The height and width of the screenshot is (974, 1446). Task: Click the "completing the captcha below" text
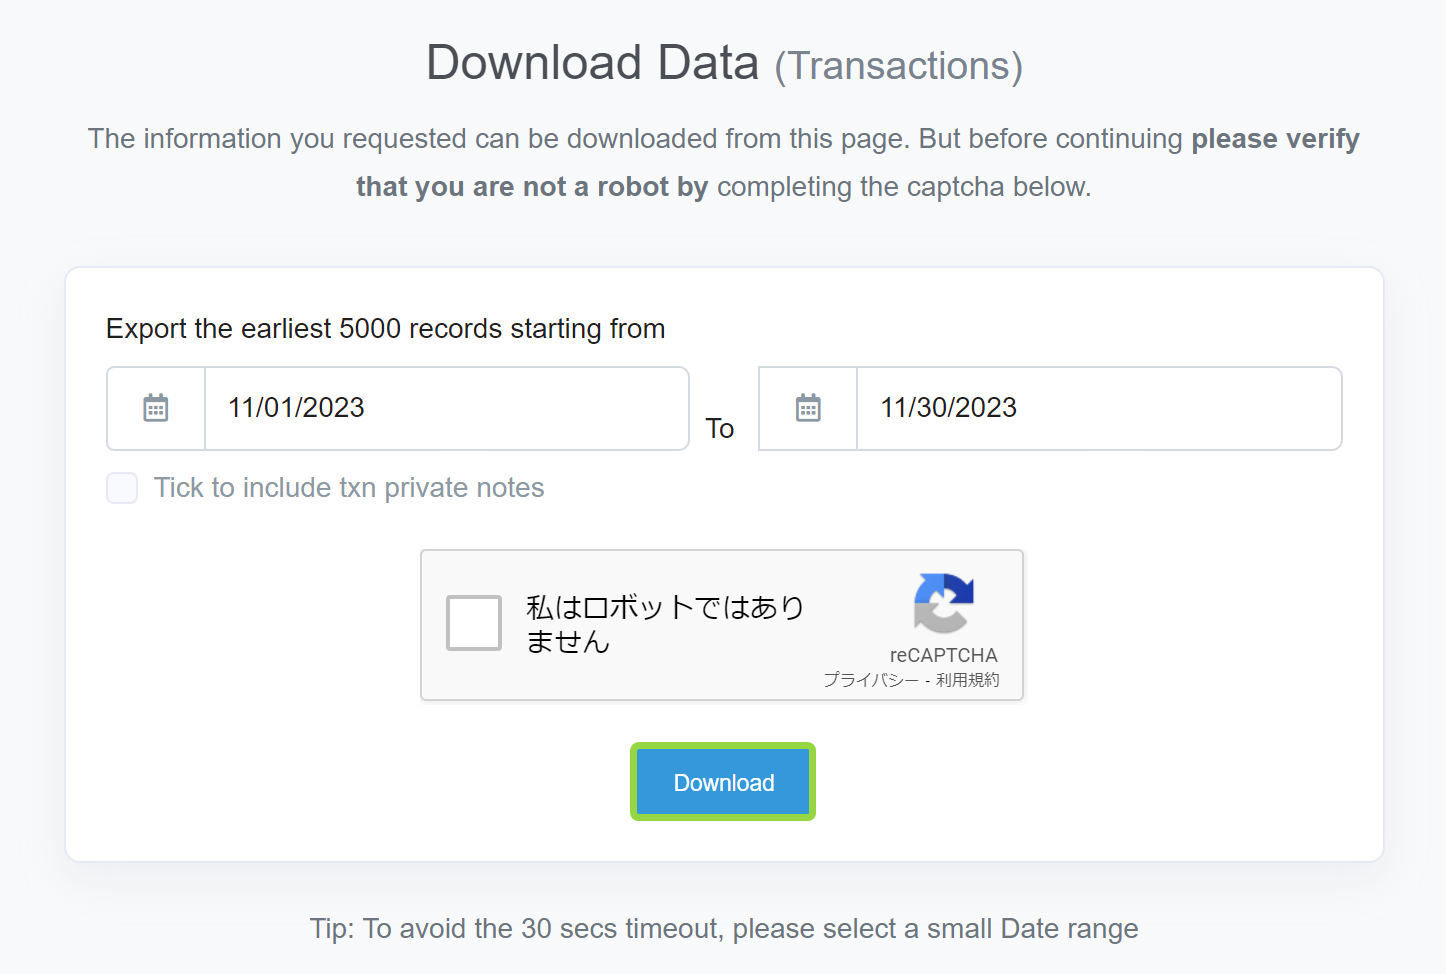tap(903, 187)
